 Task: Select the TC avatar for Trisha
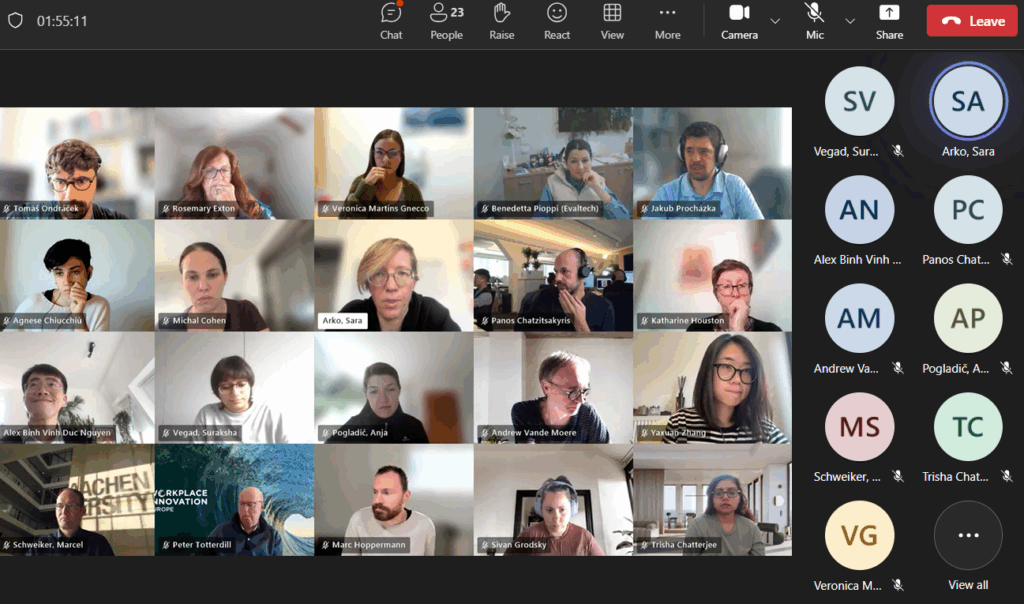pos(967,427)
